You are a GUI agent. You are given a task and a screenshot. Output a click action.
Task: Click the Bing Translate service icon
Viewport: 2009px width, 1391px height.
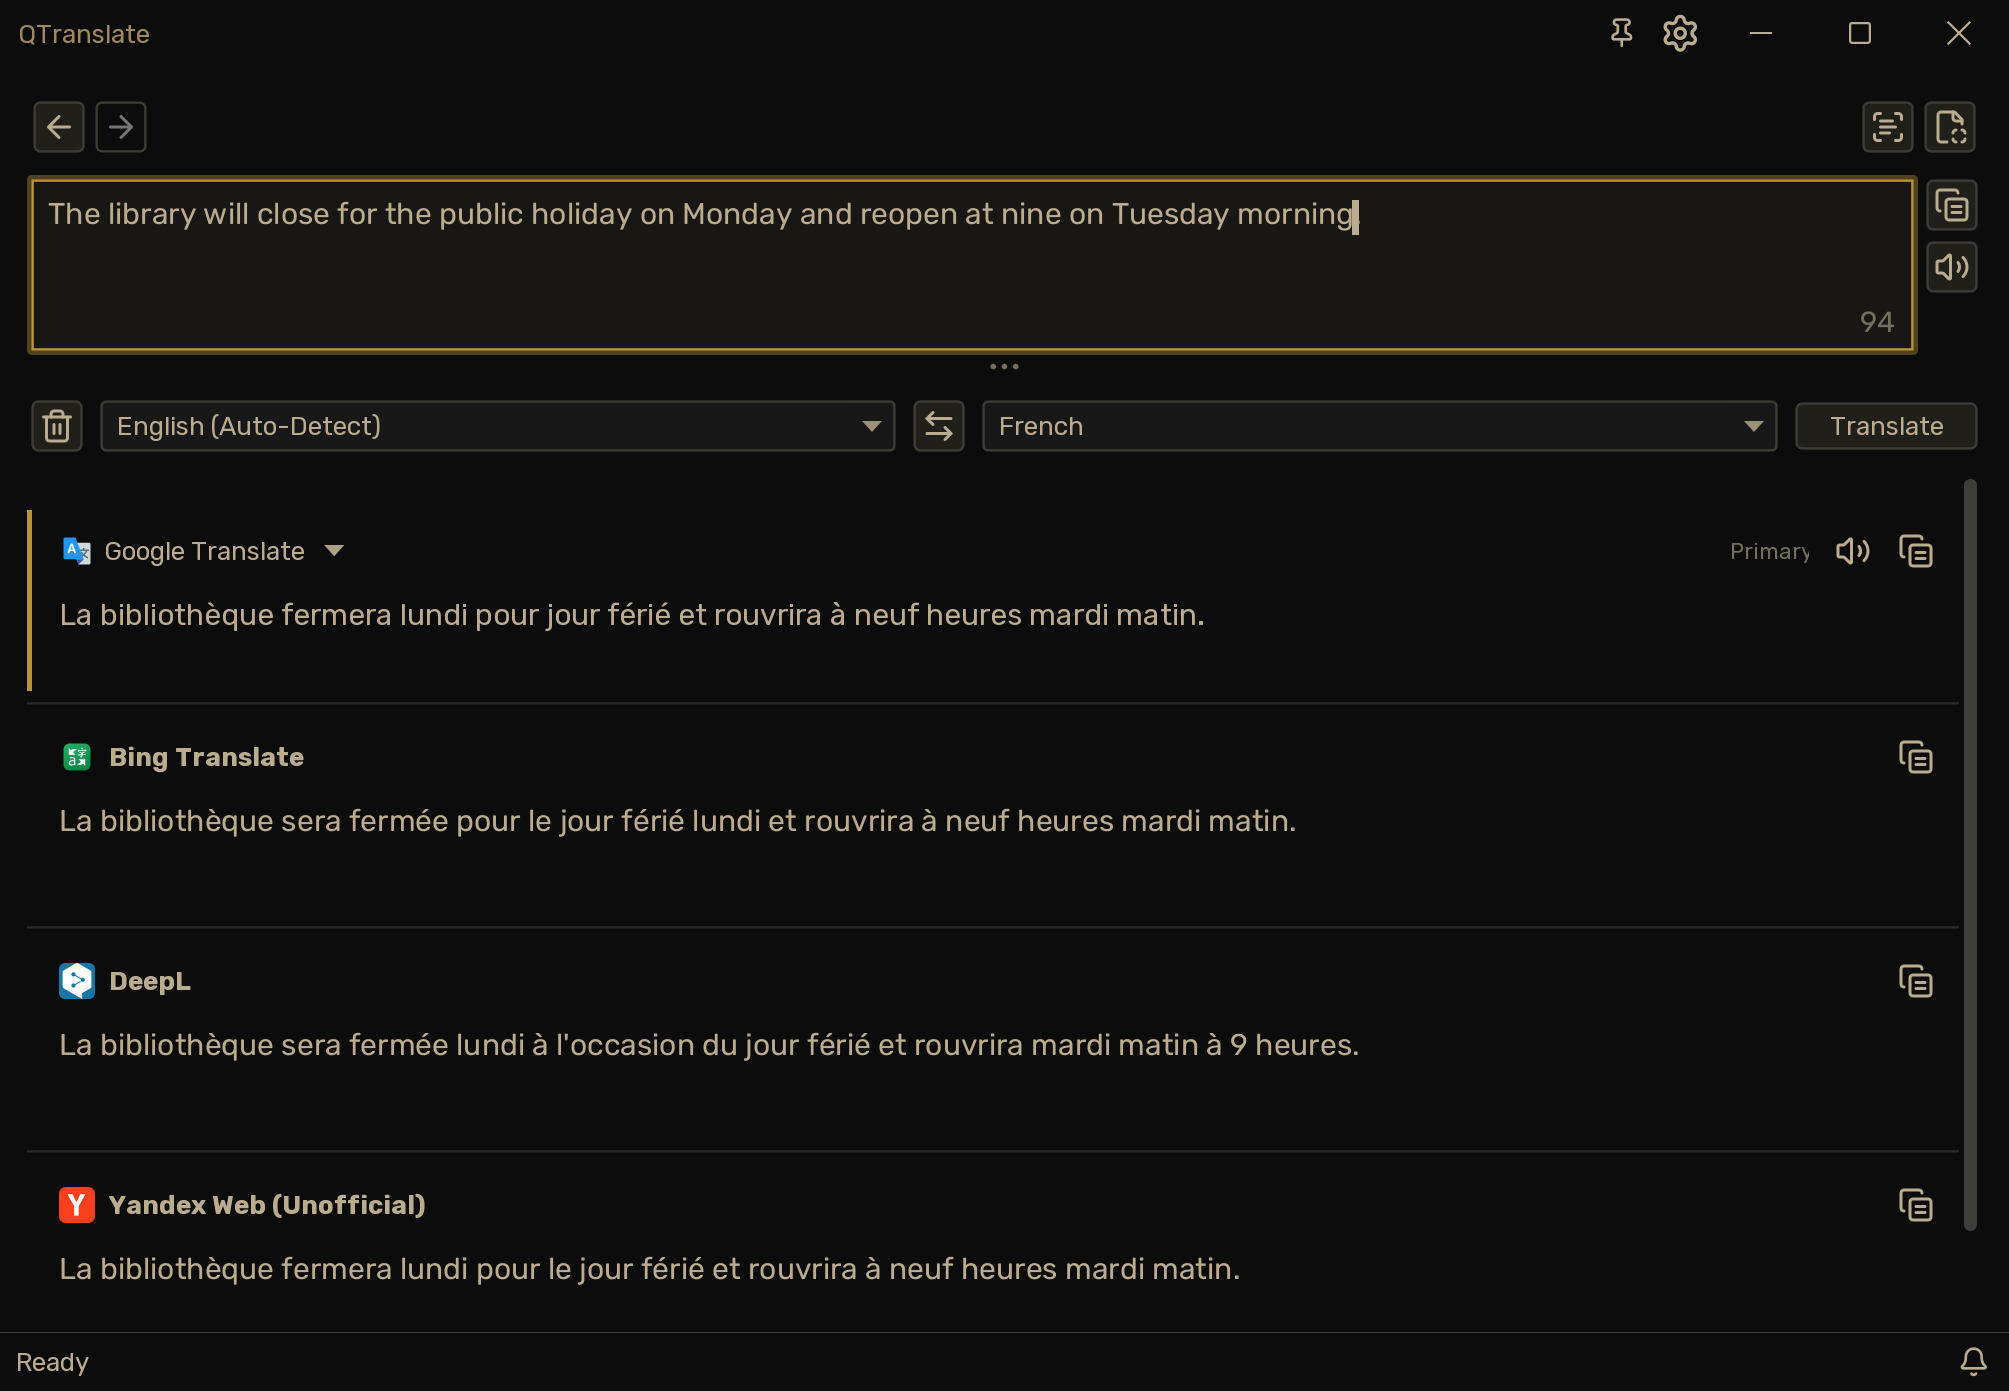click(76, 757)
